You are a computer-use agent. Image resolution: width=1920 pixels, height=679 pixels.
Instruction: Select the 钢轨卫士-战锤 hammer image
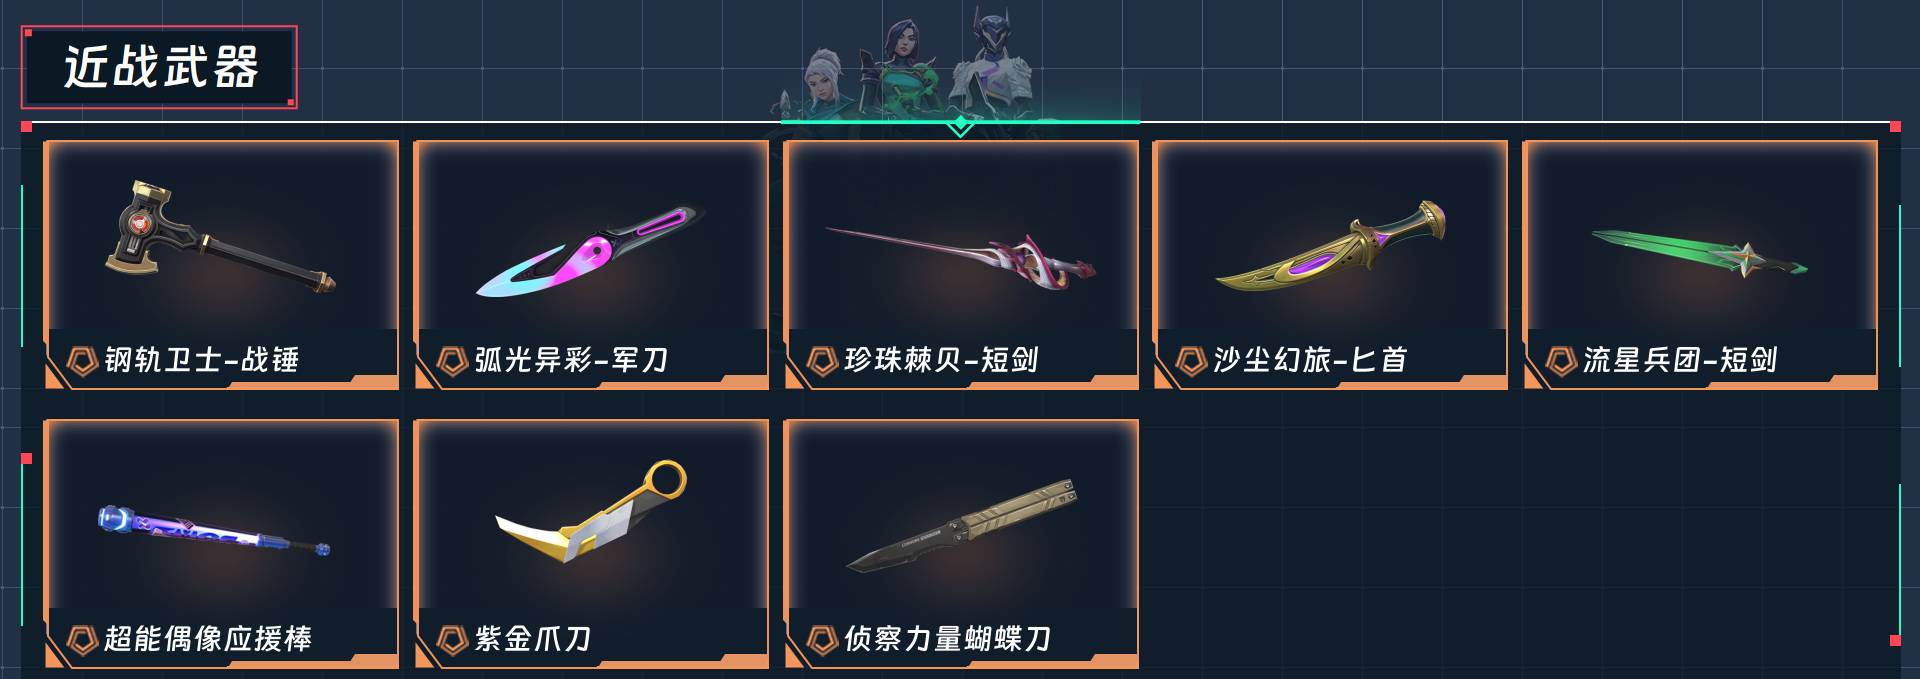tap(220, 238)
